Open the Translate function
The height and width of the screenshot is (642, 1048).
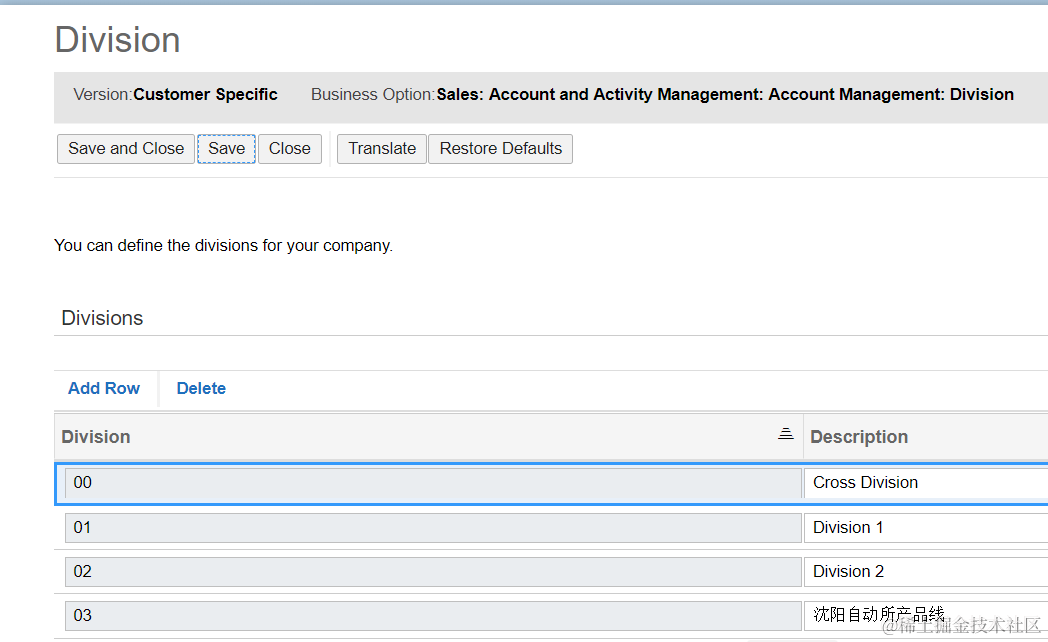[x=382, y=149]
